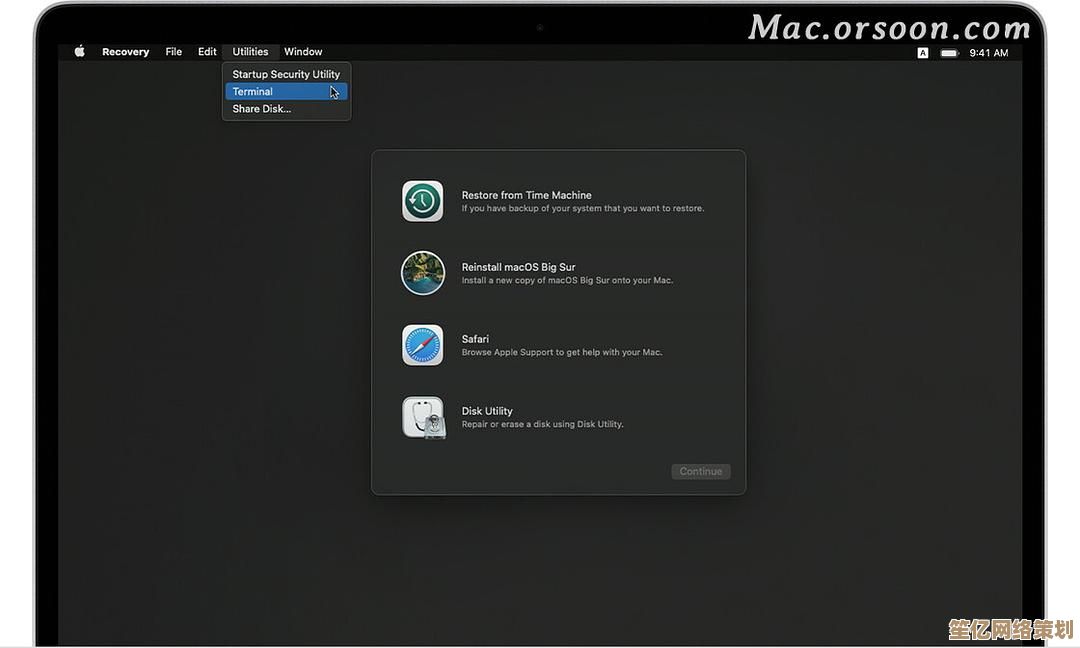1080x648 pixels.
Task: Select Reinstall macOS Big Sur option
Action: (518, 267)
